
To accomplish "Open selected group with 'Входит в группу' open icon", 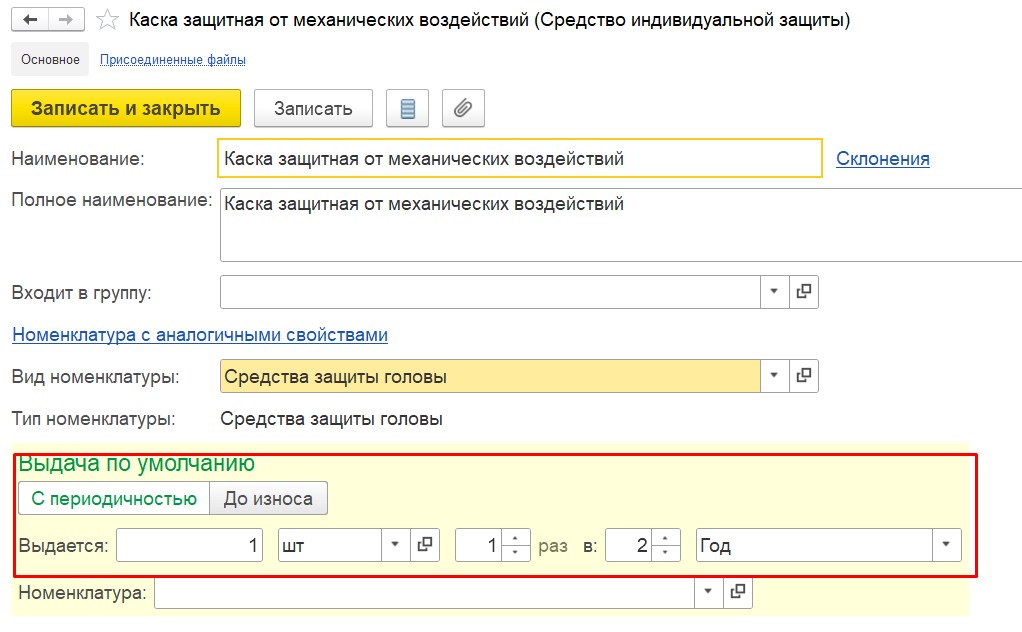I will 804,291.
